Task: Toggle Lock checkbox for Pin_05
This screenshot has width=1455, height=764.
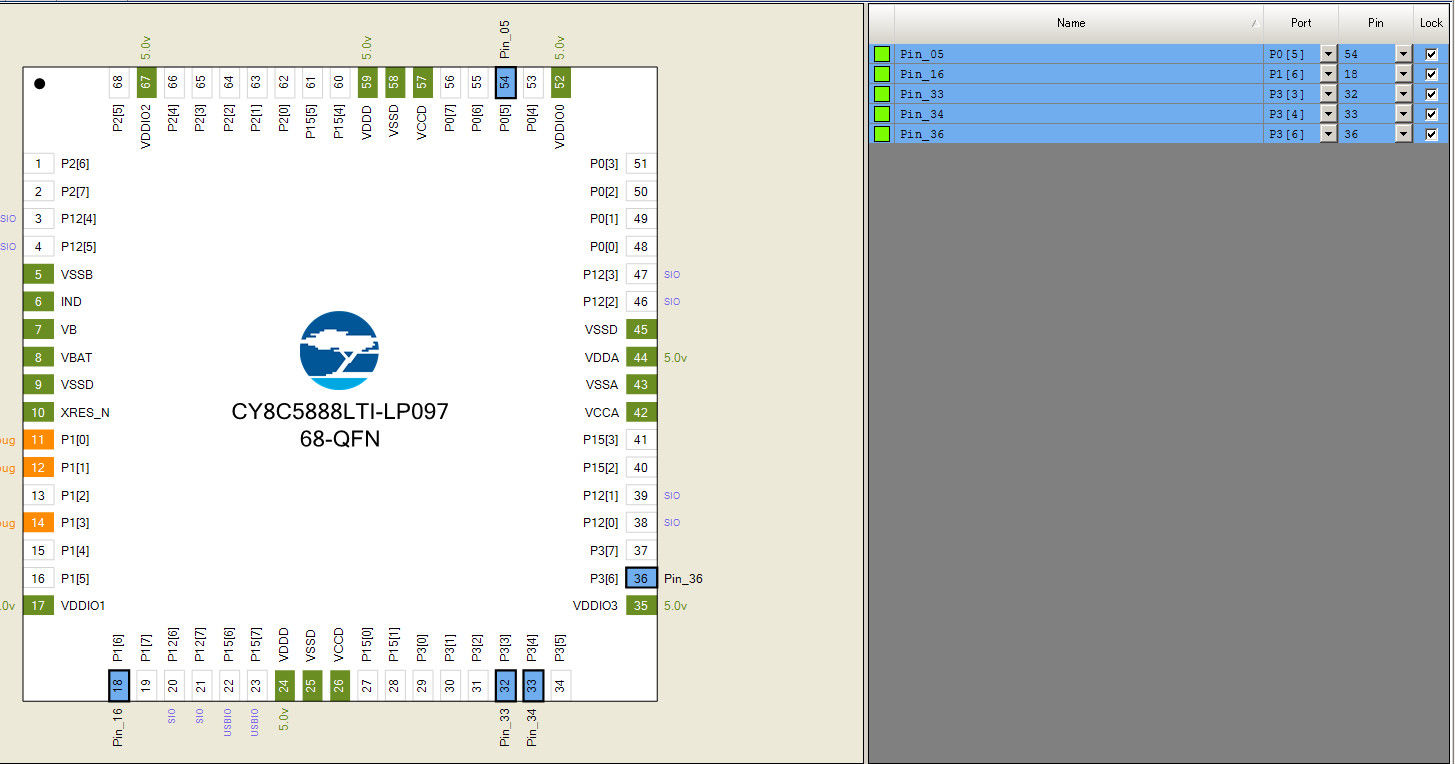Action: (x=1432, y=54)
